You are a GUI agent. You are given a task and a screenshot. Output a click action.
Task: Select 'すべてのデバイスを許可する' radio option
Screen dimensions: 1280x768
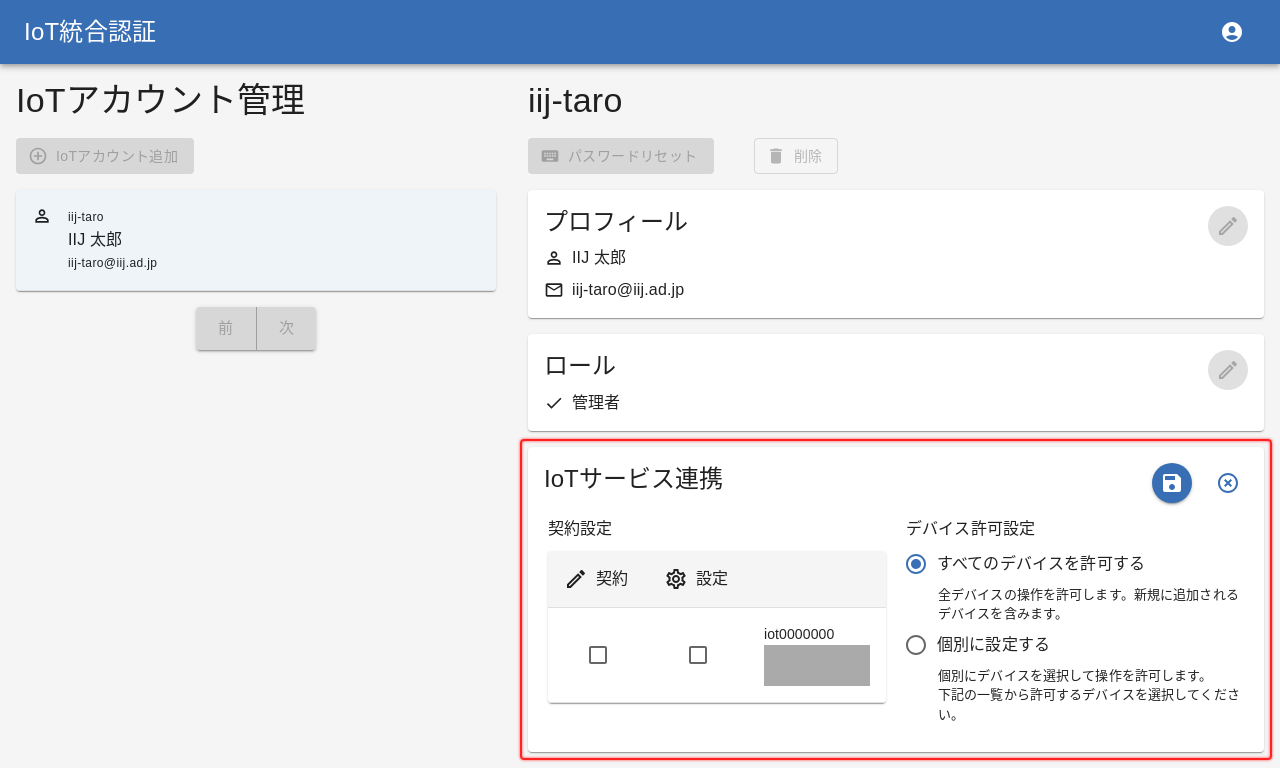916,564
